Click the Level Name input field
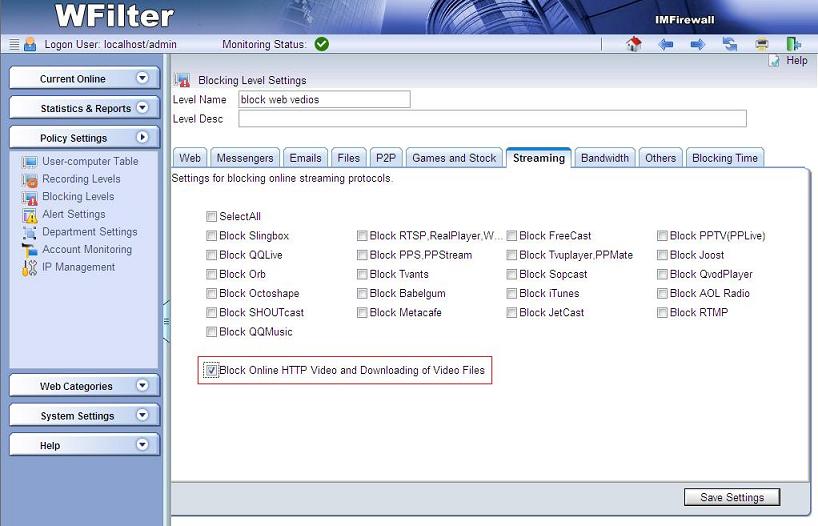 (324, 99)
